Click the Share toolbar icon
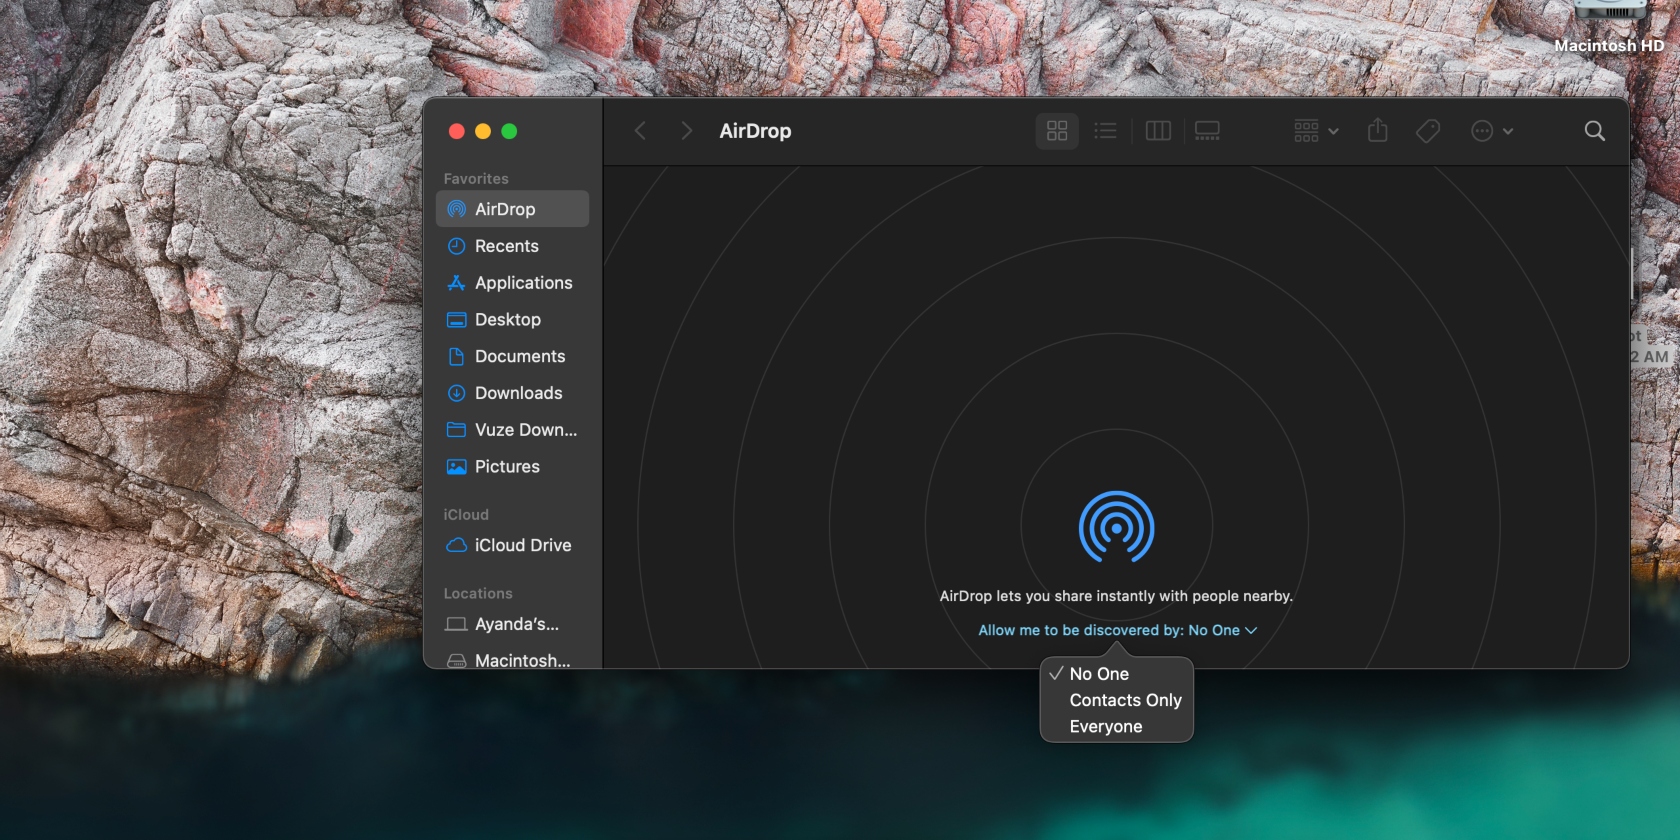Screen dimensions: 1680x840 coord(1377,131)
